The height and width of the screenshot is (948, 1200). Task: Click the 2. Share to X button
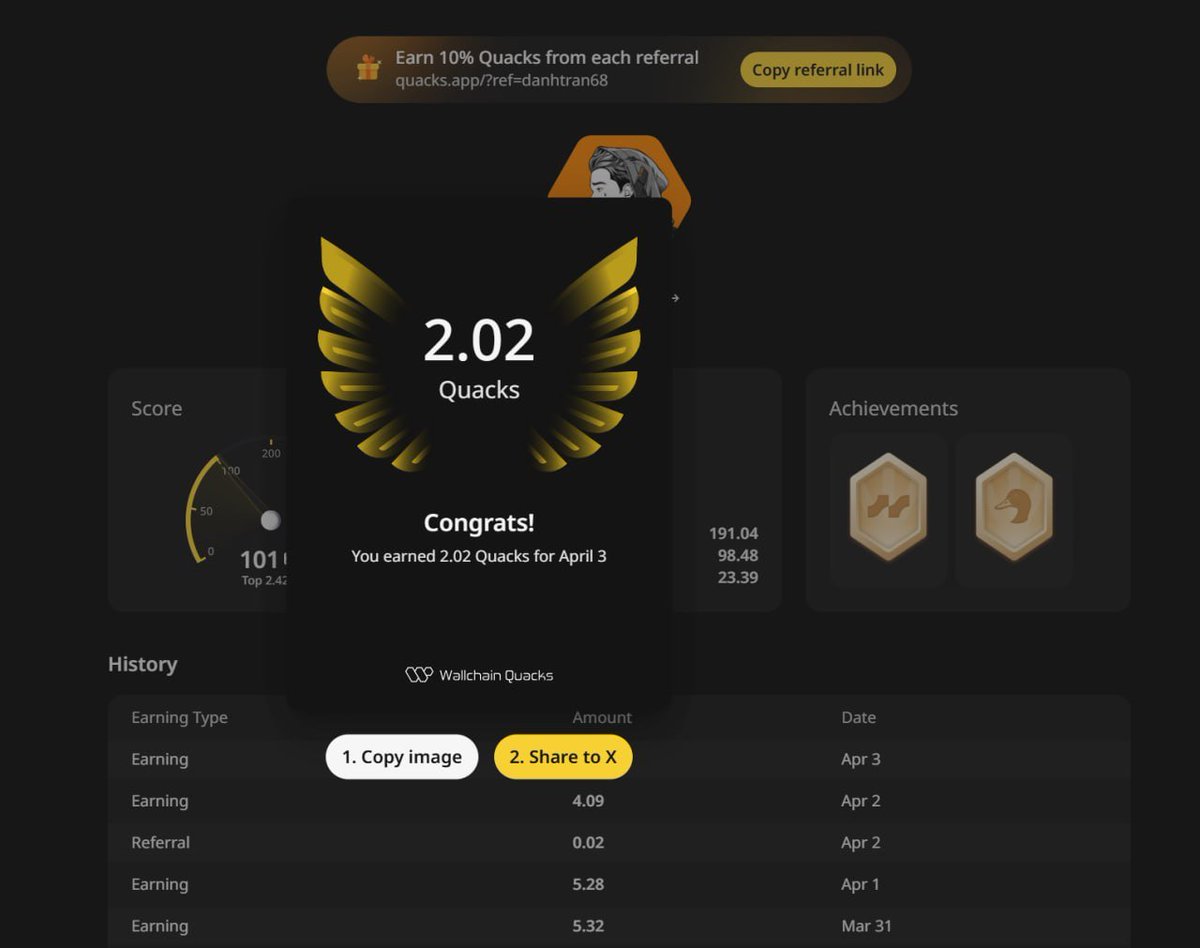(x=563, y=757)
